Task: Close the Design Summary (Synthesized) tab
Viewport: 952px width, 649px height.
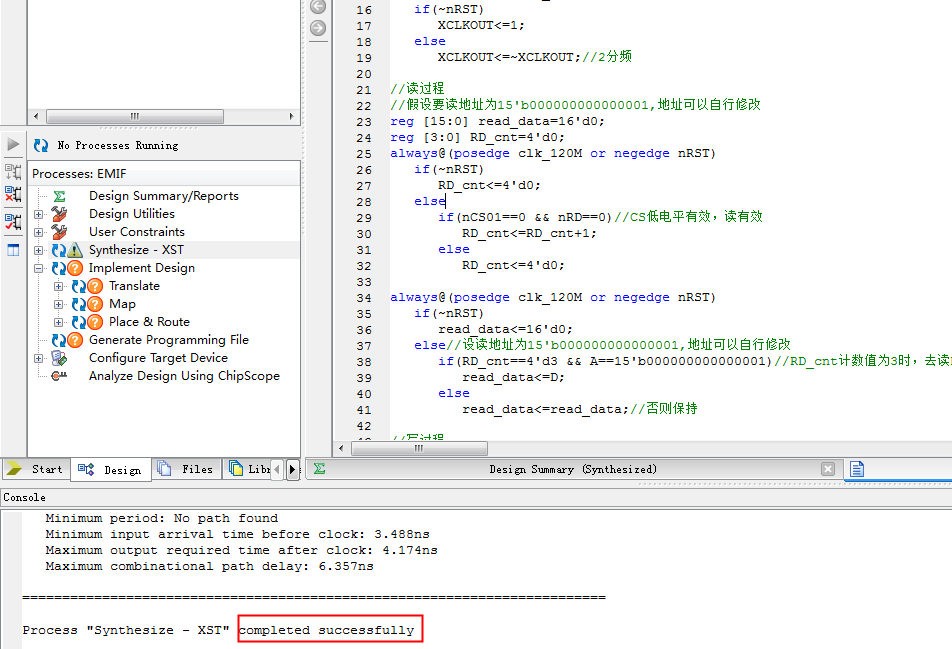Action: pyautogui.click(x=827, y=469)
